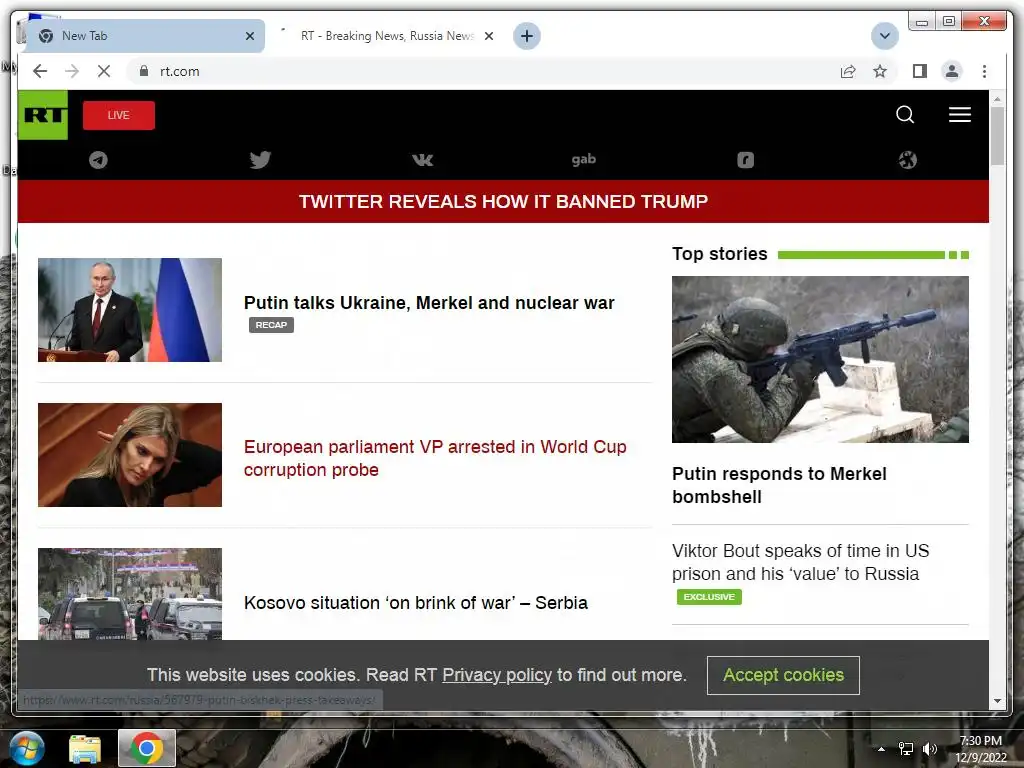Share this page using share icon
This screenshot has height=768, width=1024.
[x=848, y=71]
